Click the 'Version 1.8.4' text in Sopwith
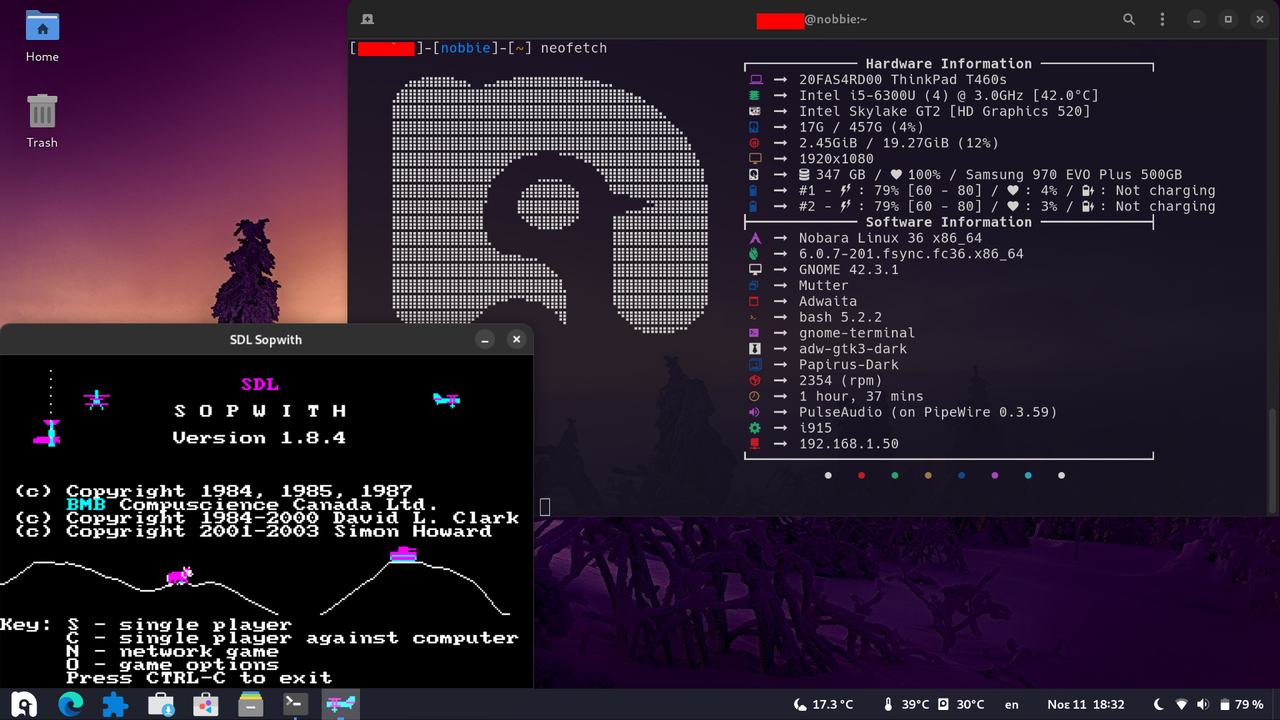The width and height of the screenshot is (1280, 720). pyautogui.click(x=259, y=438)
